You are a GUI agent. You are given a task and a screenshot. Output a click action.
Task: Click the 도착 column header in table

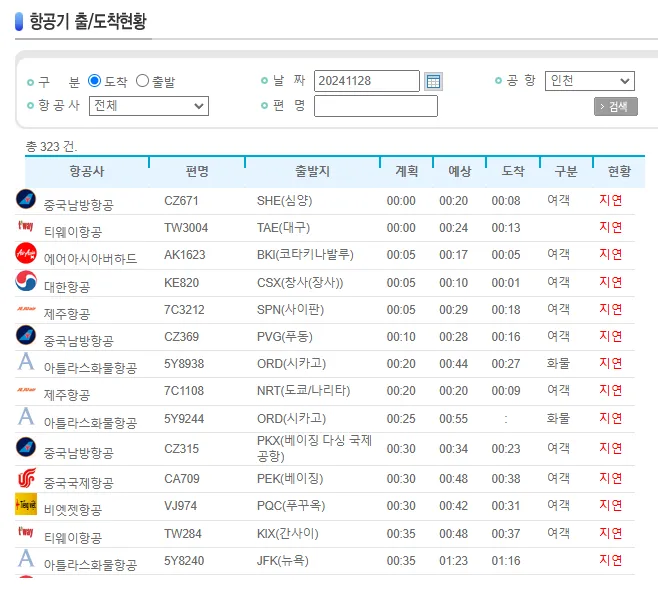click(513, 171)
